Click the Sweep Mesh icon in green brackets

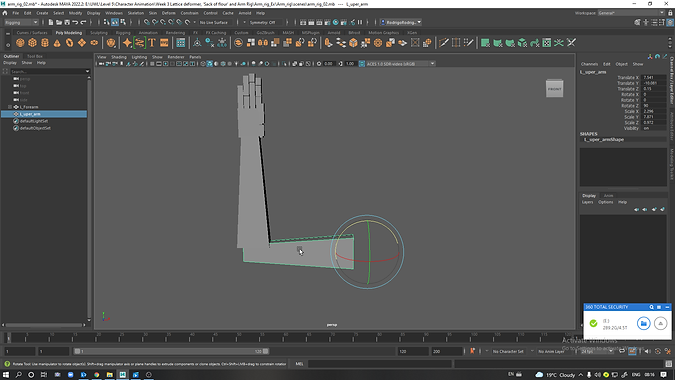(139, 43)
